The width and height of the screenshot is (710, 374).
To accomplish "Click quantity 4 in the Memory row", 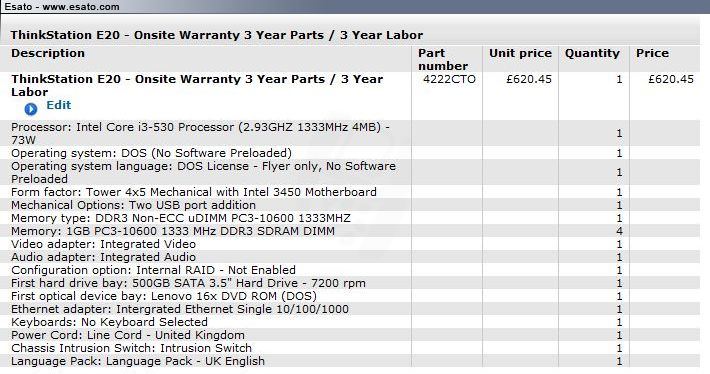I will click(x=619, y=231).
